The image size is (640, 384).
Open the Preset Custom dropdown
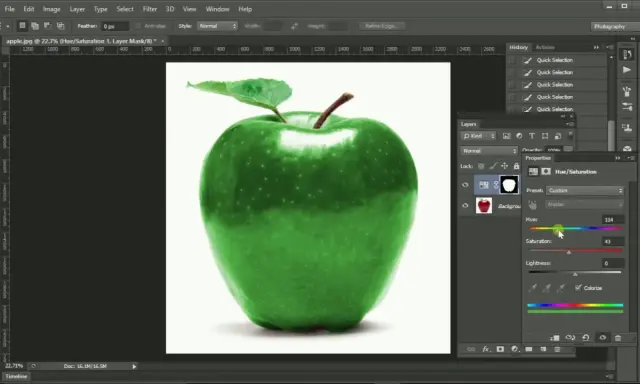tap(585, 191)
